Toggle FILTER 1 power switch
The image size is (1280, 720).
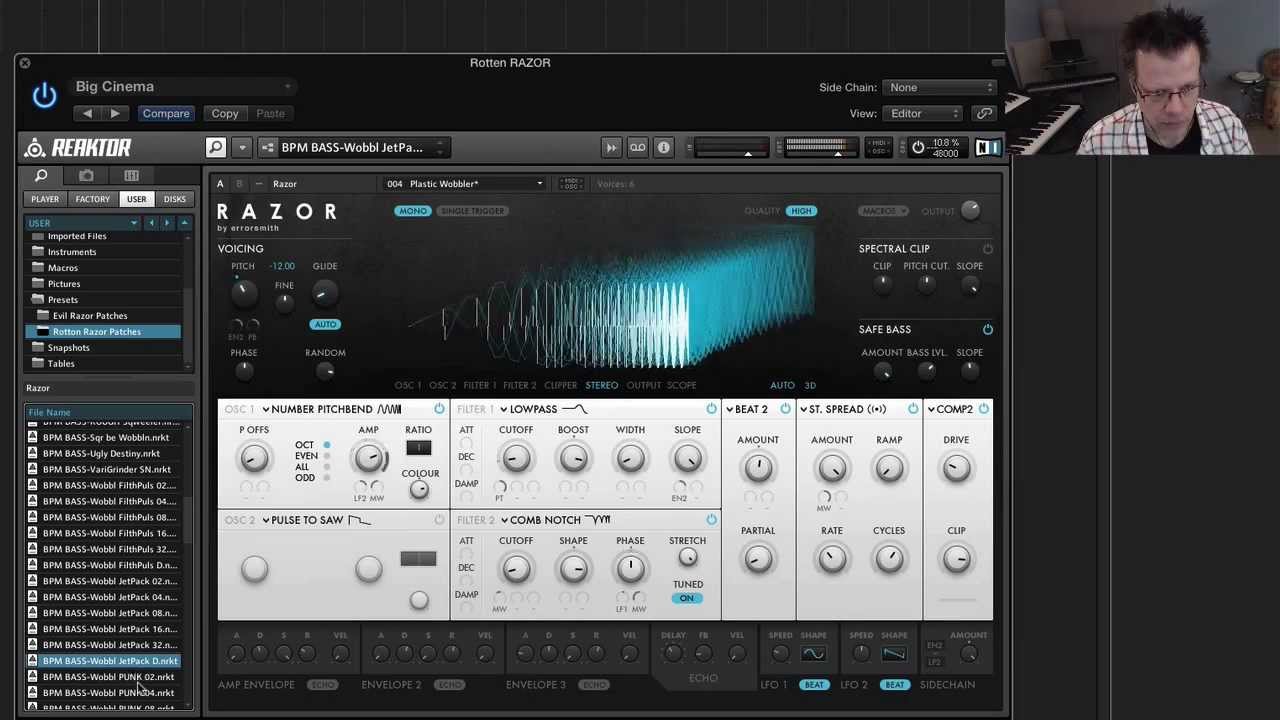711,409
